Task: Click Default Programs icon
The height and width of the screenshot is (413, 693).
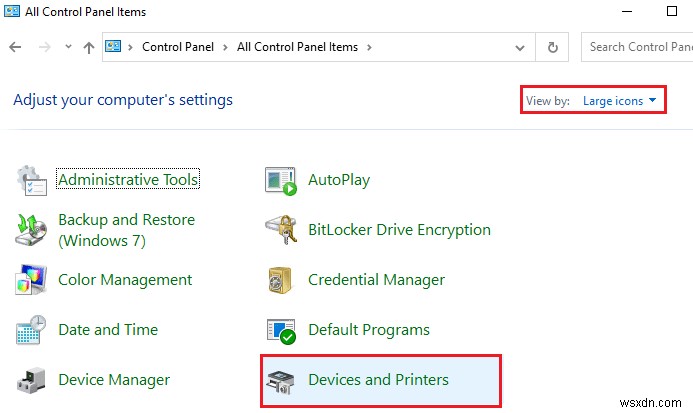Action: 281,331
